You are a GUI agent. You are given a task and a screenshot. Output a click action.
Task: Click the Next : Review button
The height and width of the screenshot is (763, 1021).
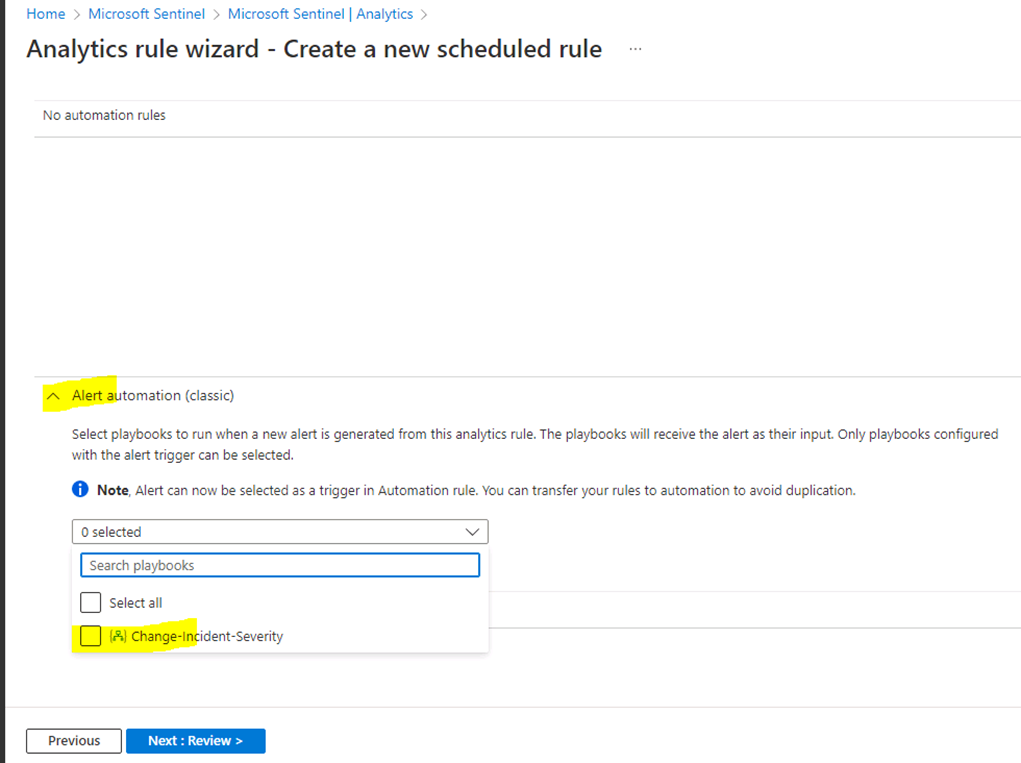[196, 740]
